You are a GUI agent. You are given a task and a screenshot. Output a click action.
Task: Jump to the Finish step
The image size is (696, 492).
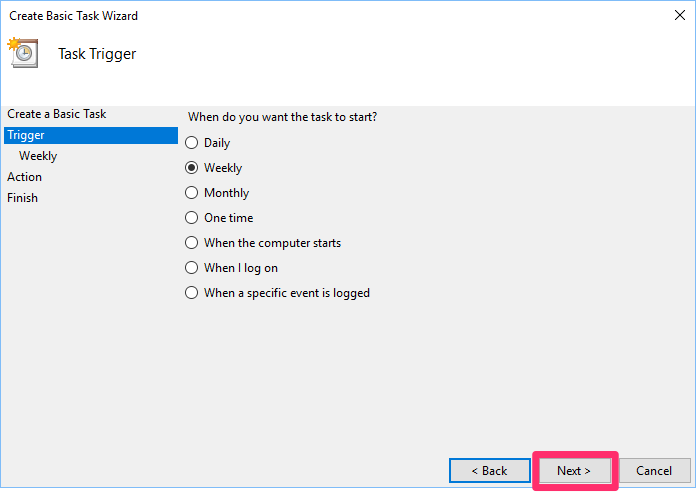tap(22, 198)
